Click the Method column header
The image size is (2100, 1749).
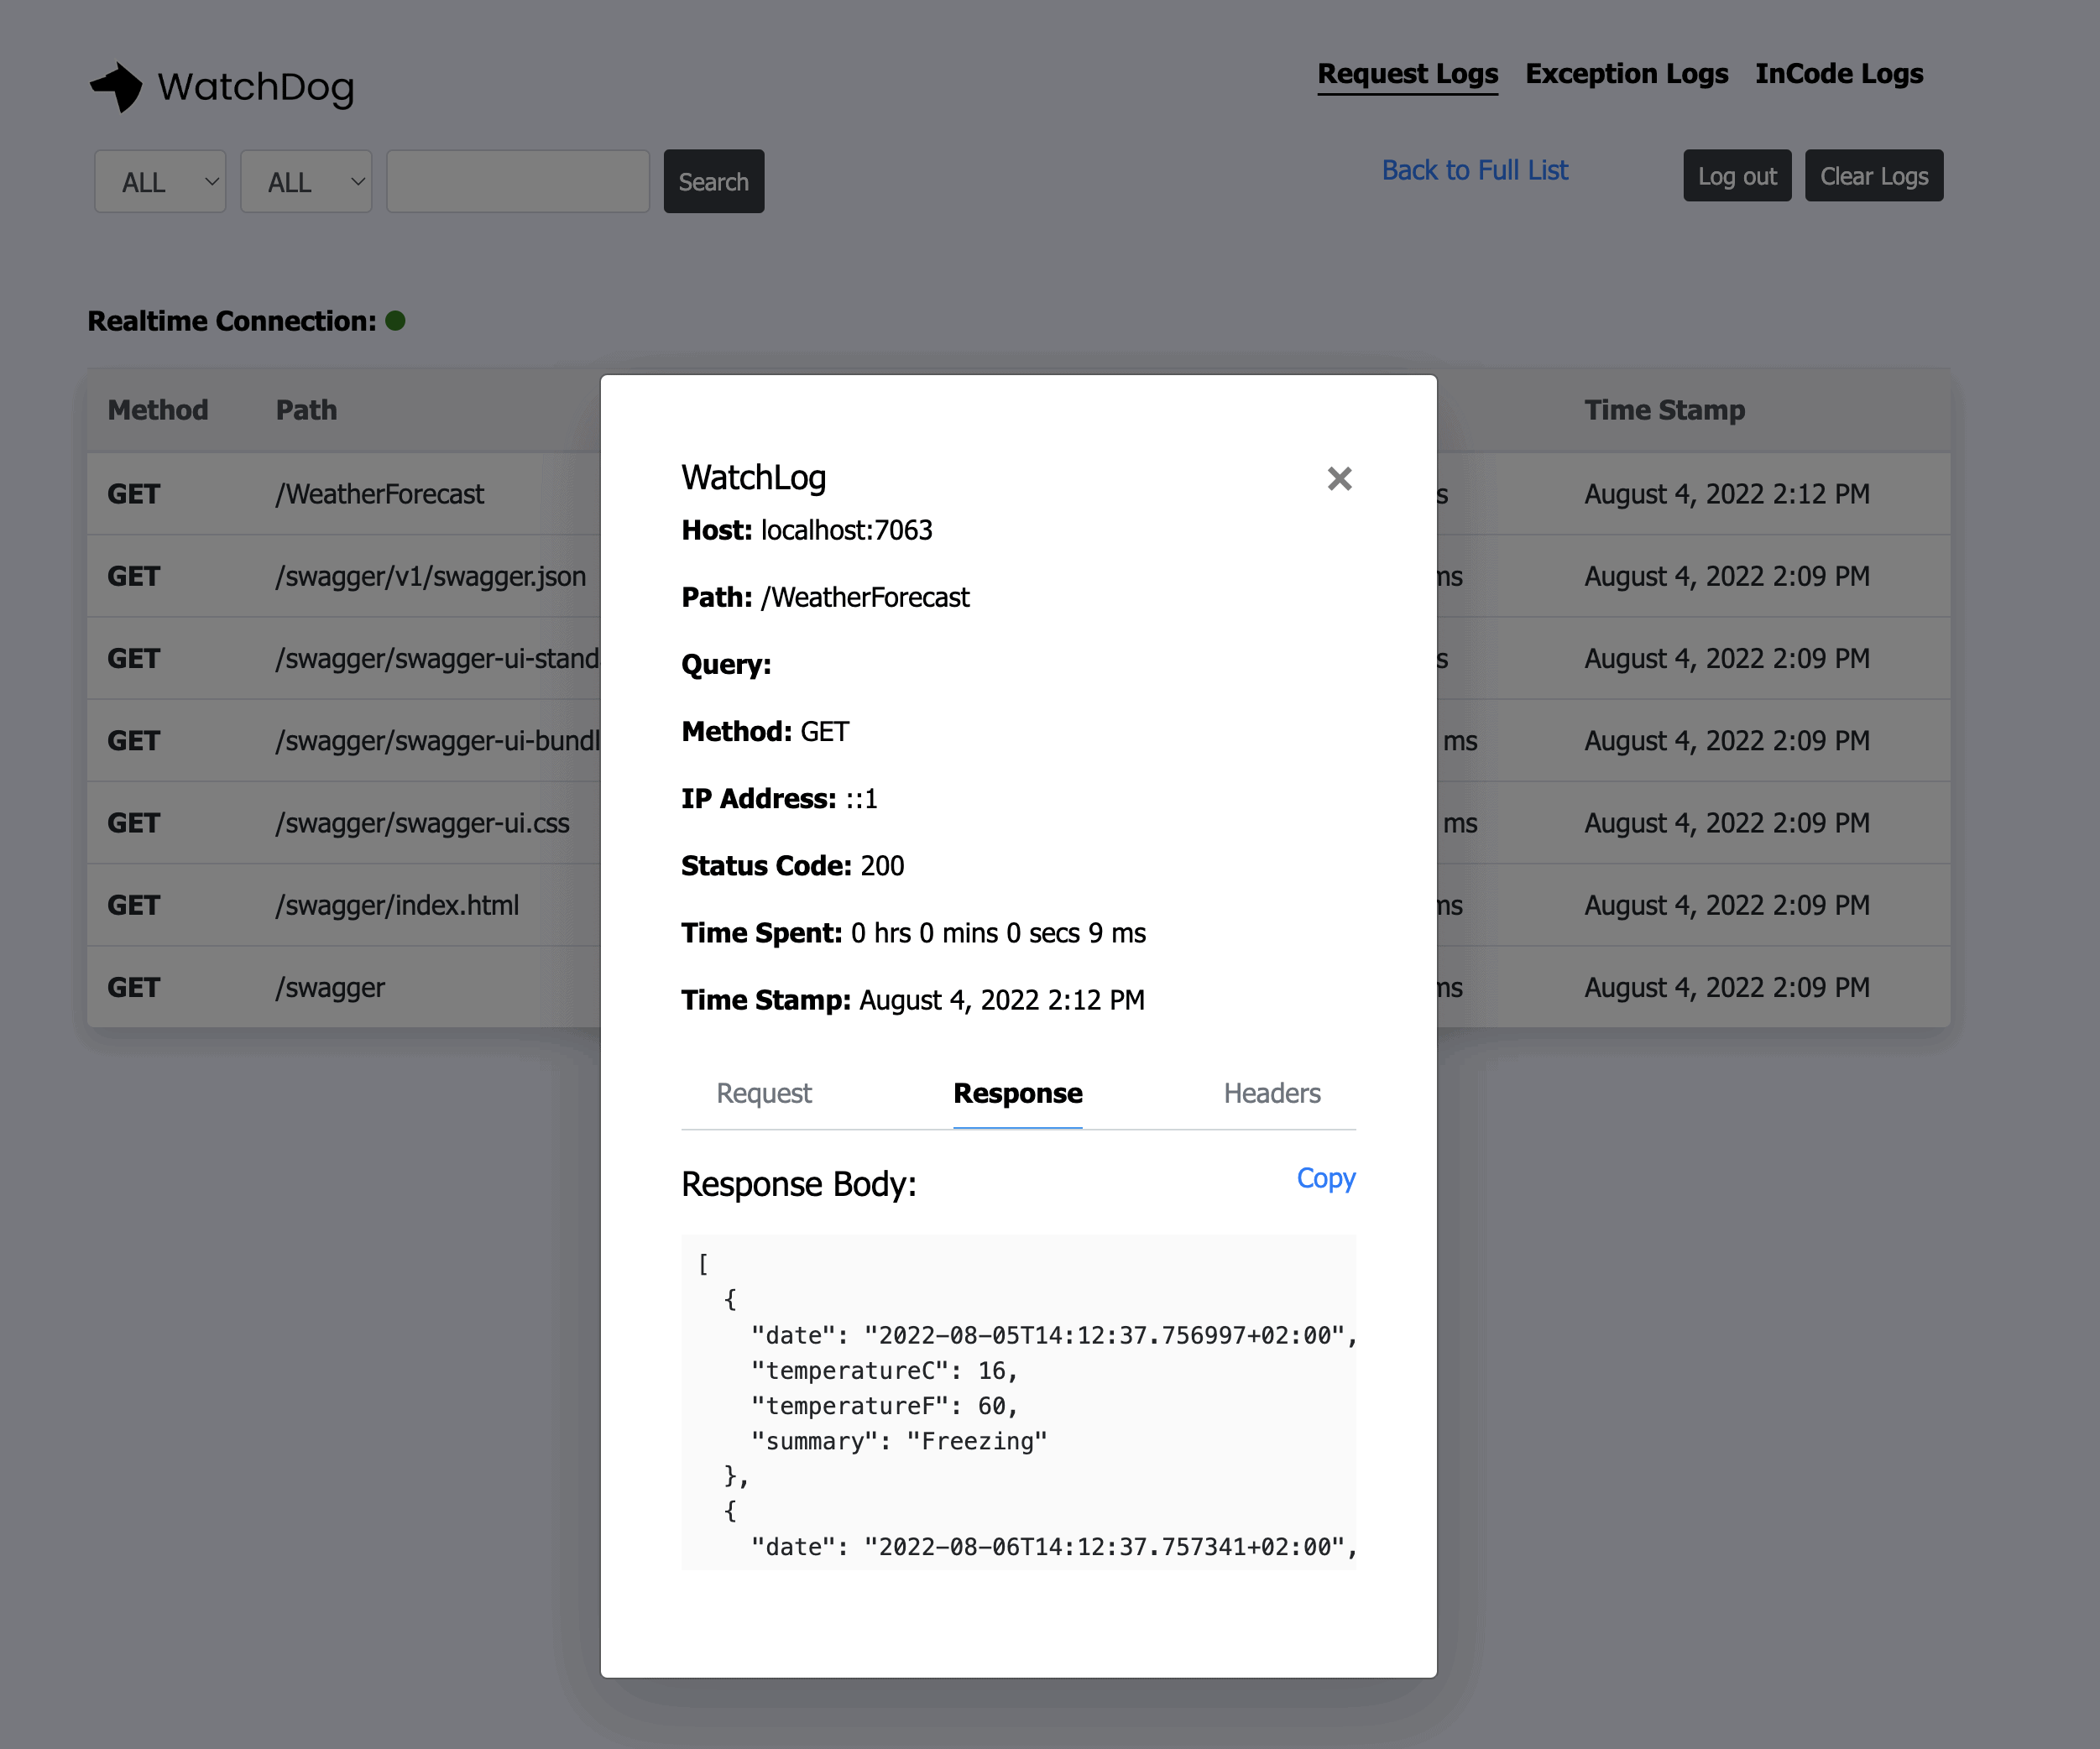[158, 410]
